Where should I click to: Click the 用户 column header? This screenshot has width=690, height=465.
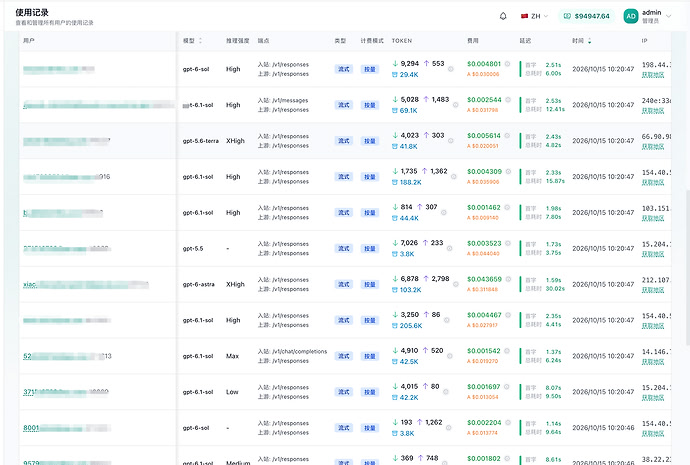pyautogui.click(x=29, y=40)
